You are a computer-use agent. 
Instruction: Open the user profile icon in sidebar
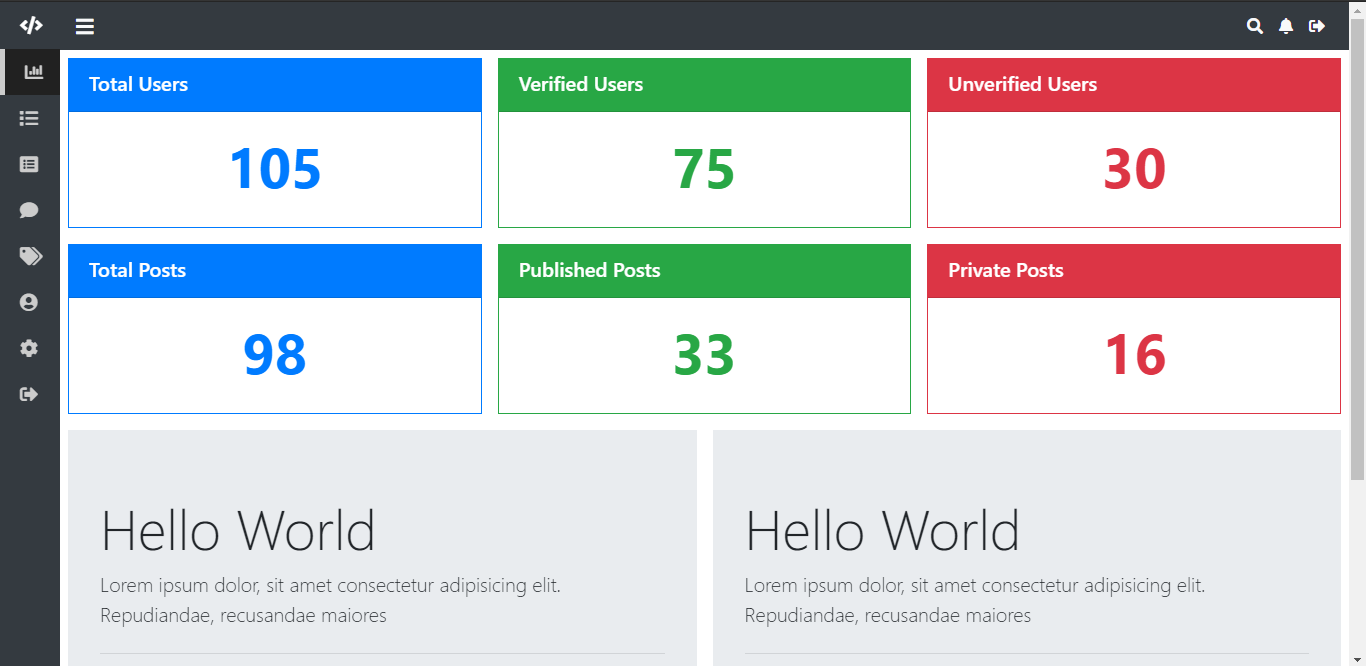[29, 301]
